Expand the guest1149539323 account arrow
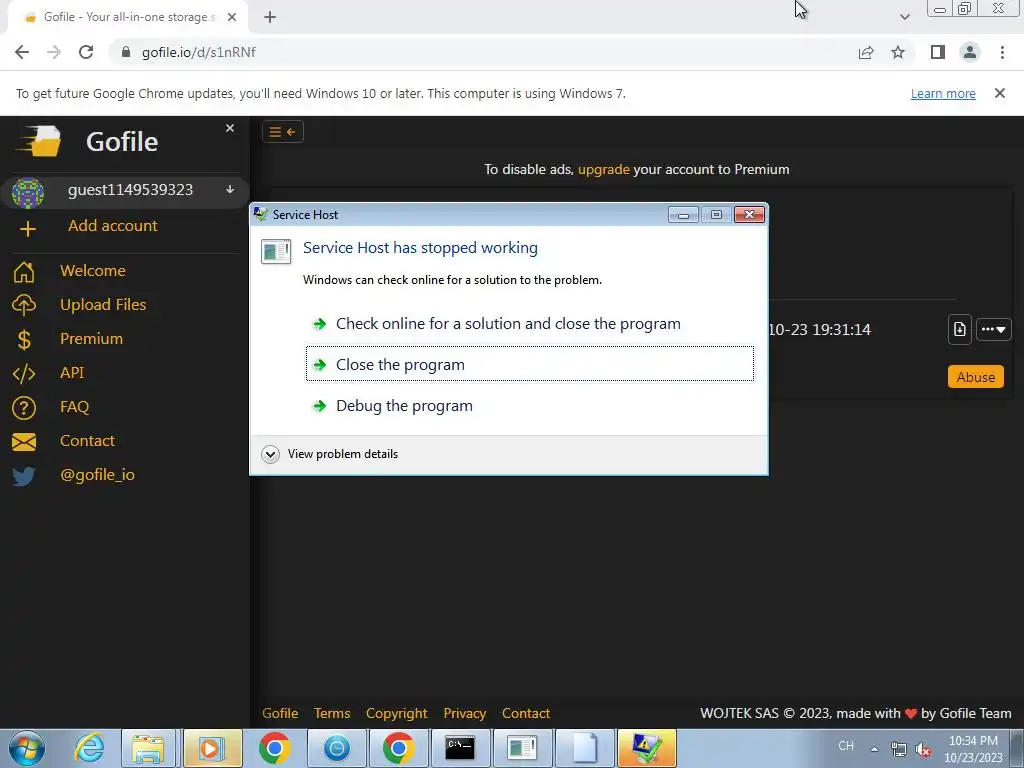Screen dimensions: 1024x768 tap(230, 189)
